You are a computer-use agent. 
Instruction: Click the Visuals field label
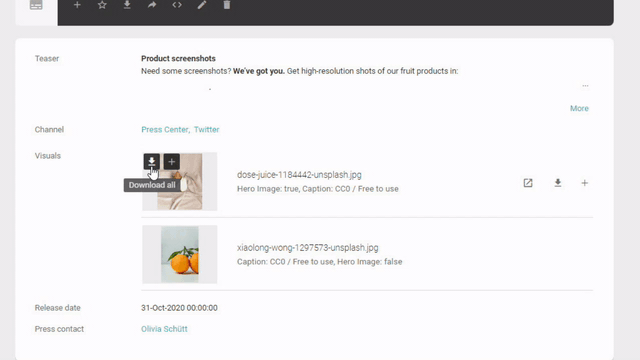tap(48, 156)
